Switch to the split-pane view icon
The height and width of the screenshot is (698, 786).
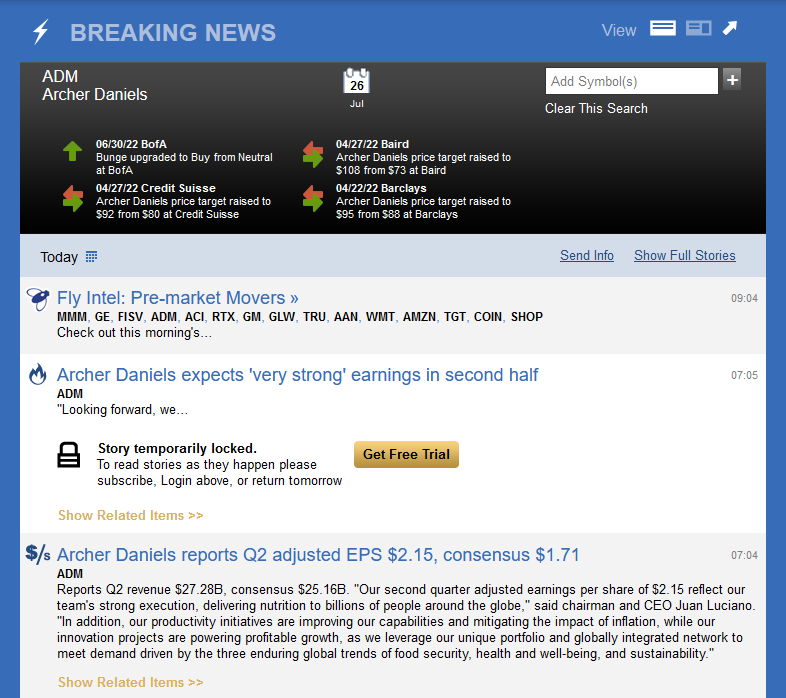pos(699,28)
